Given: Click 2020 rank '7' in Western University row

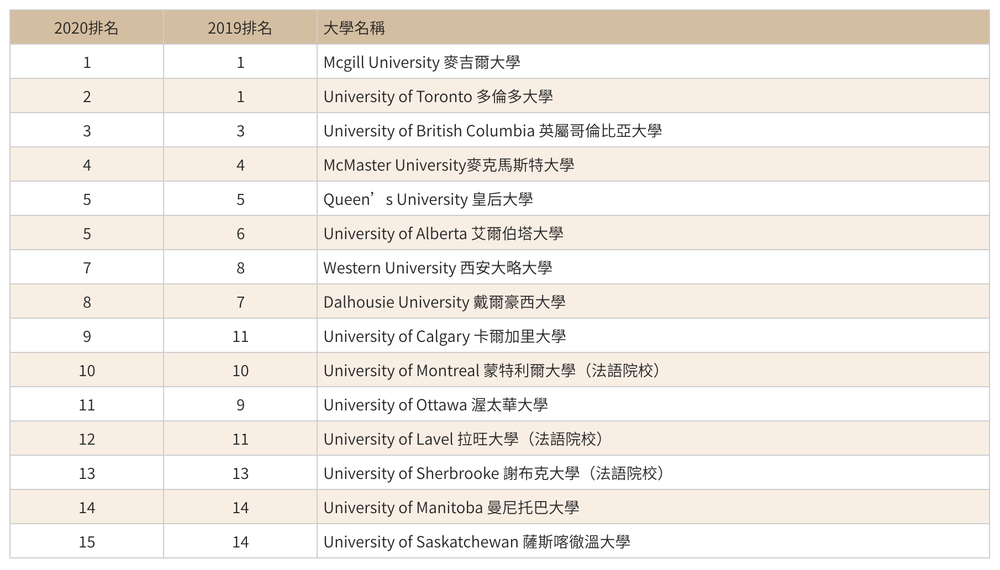Looking at the screenshot, I should [x=87, y=268].
